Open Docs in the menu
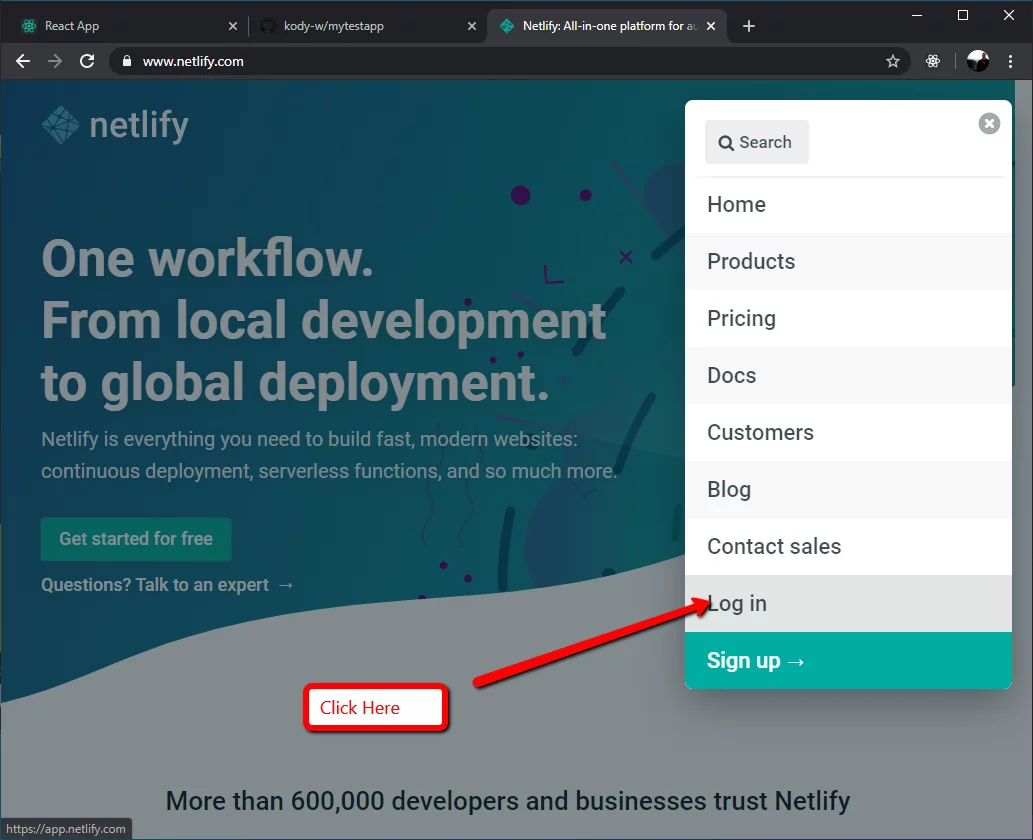The width and height of the screenshot is (1033, 840). click(848, 376)
